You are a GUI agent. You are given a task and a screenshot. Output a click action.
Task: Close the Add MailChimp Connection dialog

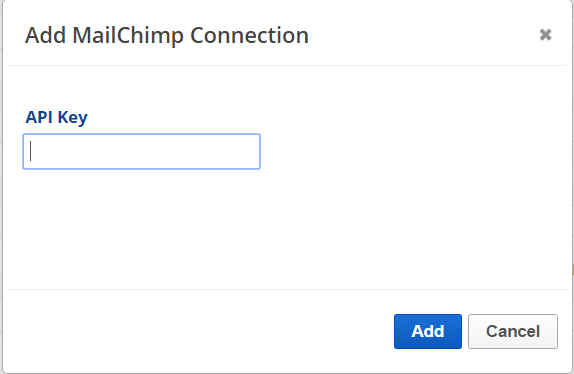click(545, 35)
